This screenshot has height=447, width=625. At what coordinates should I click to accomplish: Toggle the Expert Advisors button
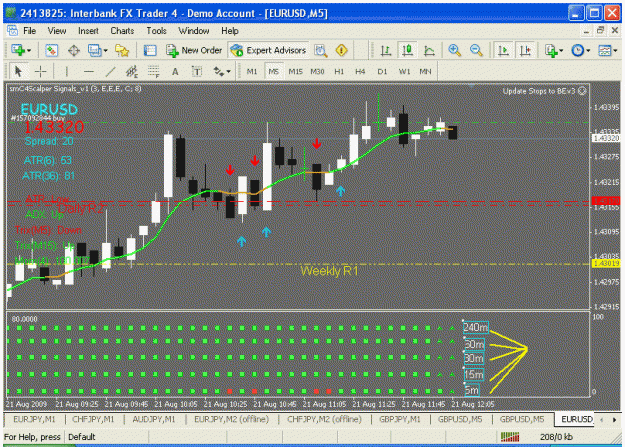pyautogui.click(x=269, y=50)
